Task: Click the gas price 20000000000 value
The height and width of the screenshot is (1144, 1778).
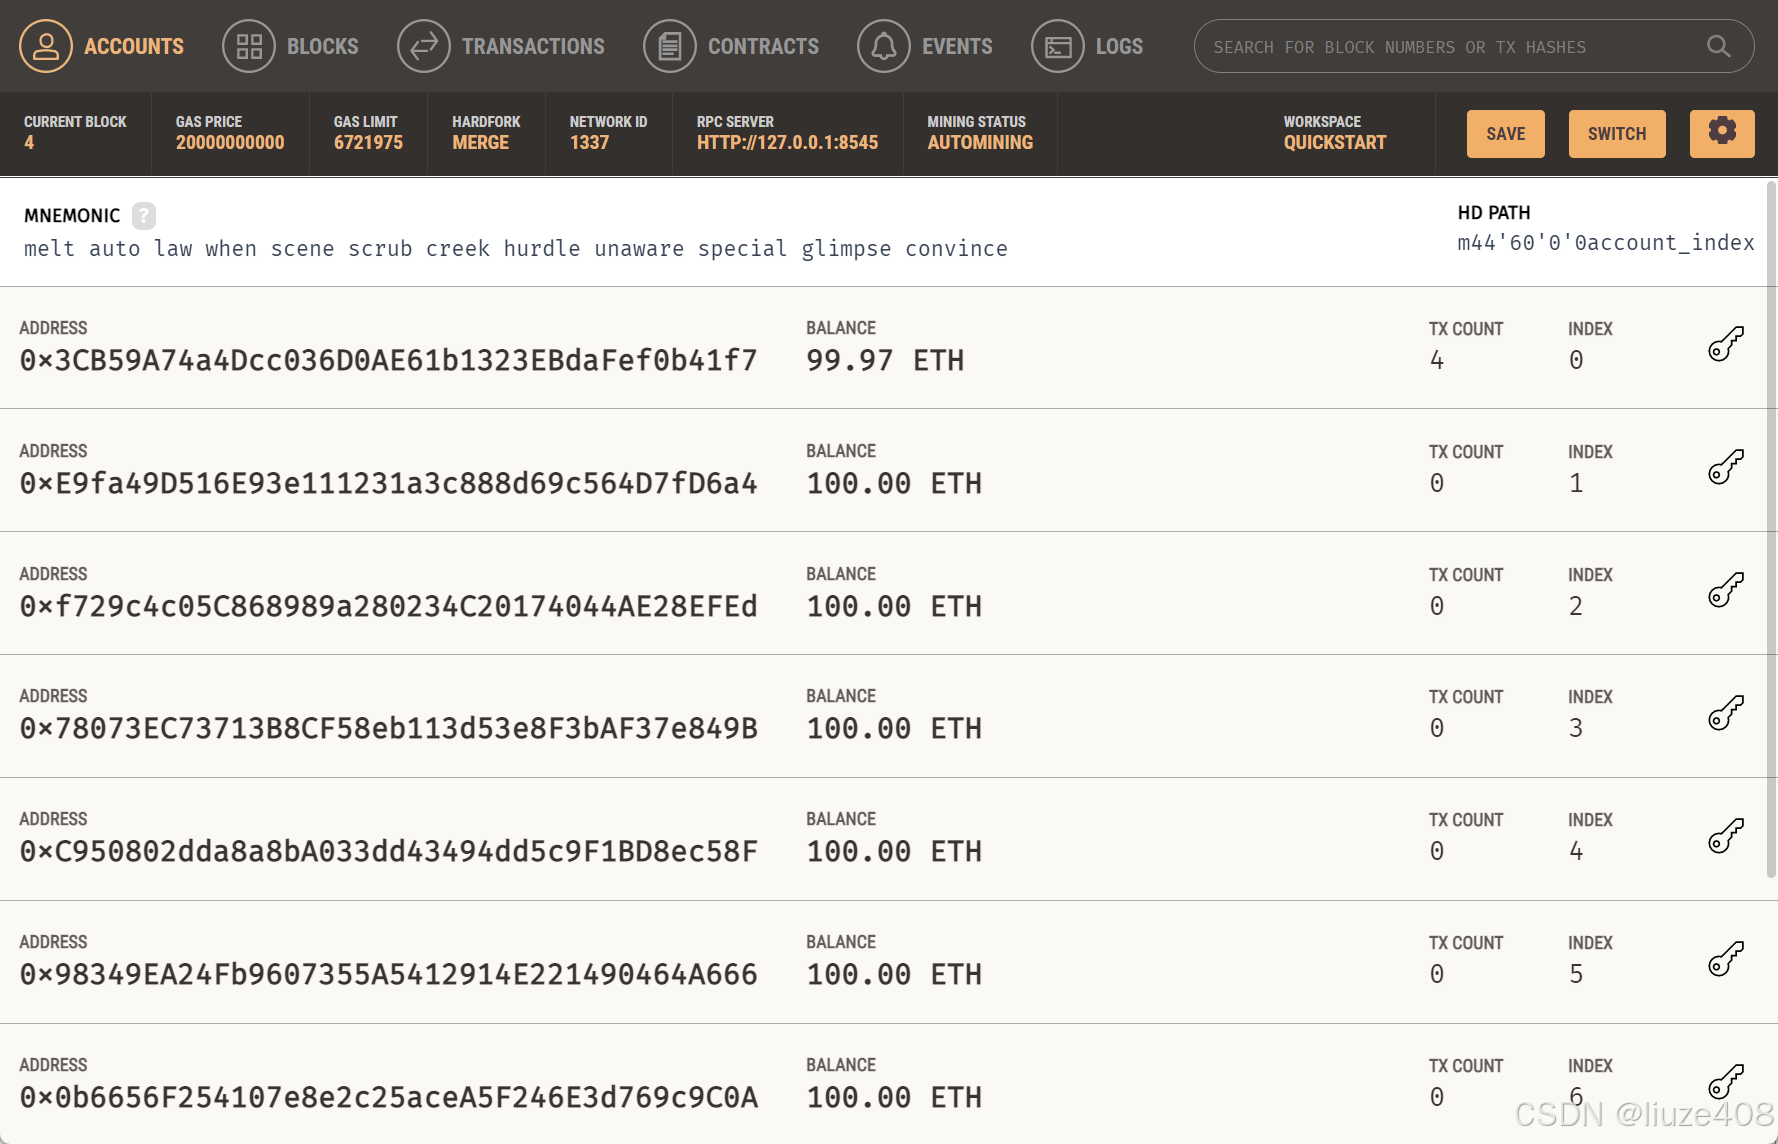Action: (230, 143)
